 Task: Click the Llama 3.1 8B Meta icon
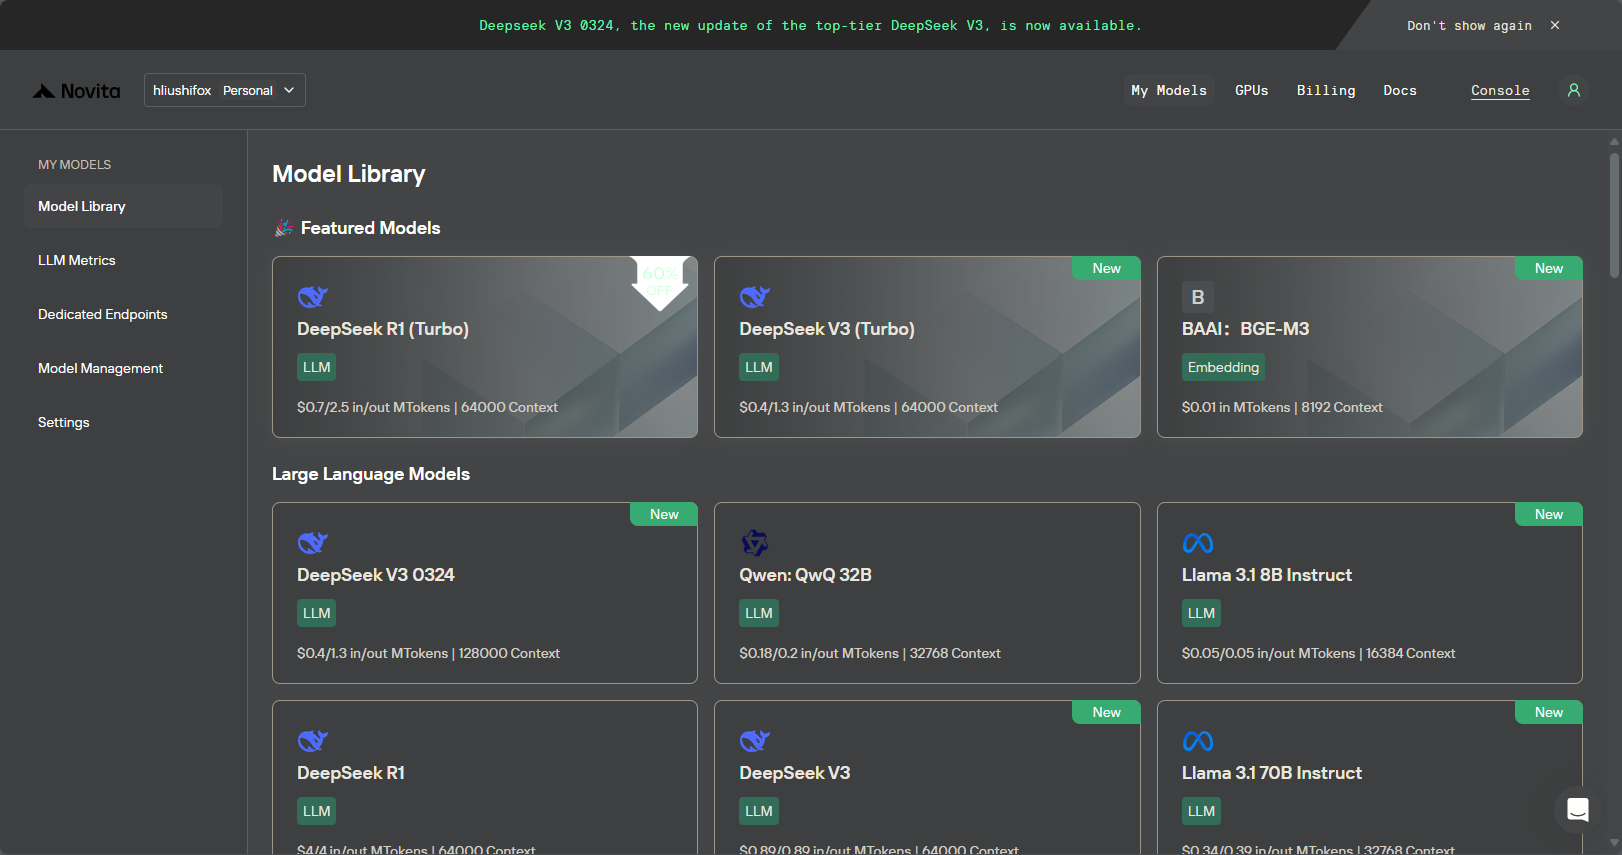pos(1198,543)
